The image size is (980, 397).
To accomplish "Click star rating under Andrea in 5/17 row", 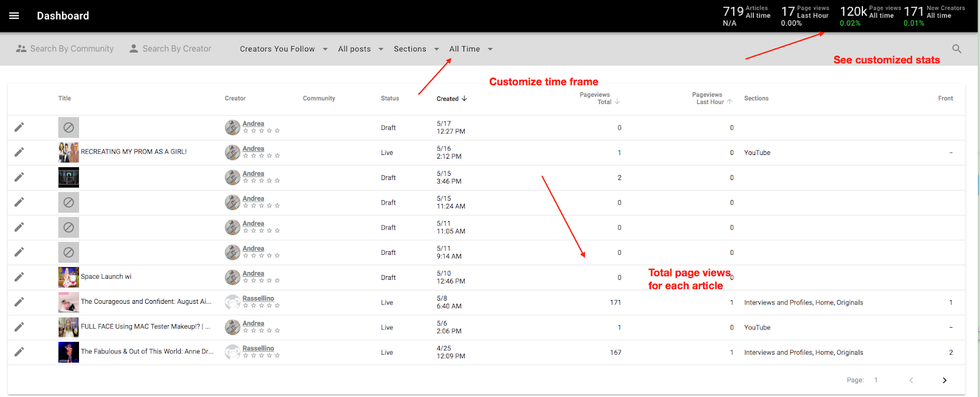I will (x=261, y=131).
